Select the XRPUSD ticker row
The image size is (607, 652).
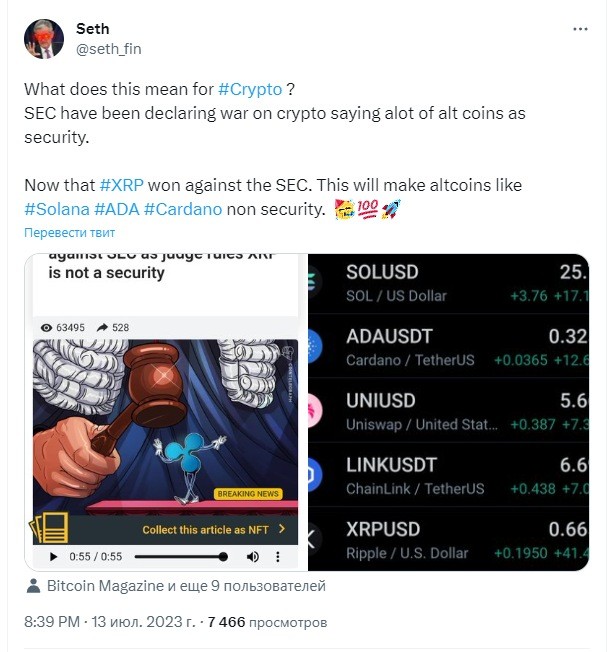(x=448, y=539)
